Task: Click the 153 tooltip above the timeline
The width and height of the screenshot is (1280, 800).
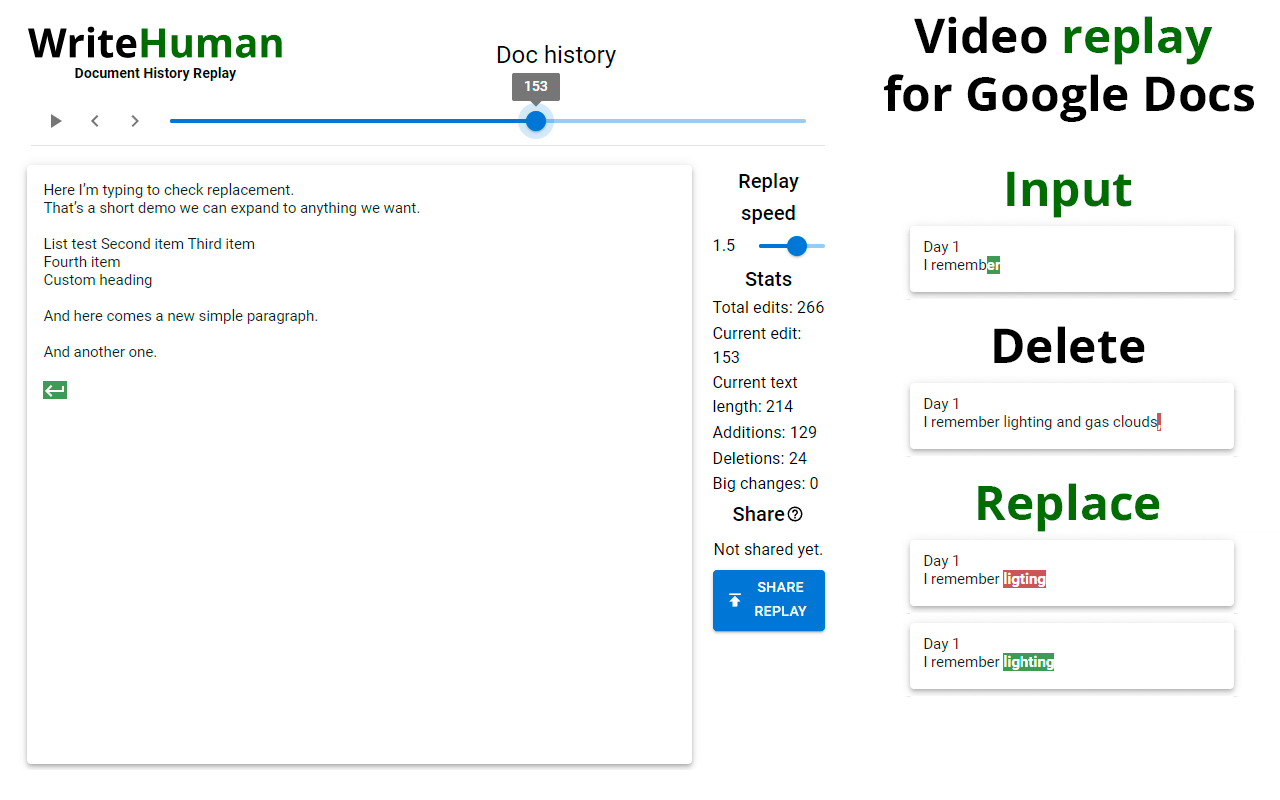Action: 535,87
